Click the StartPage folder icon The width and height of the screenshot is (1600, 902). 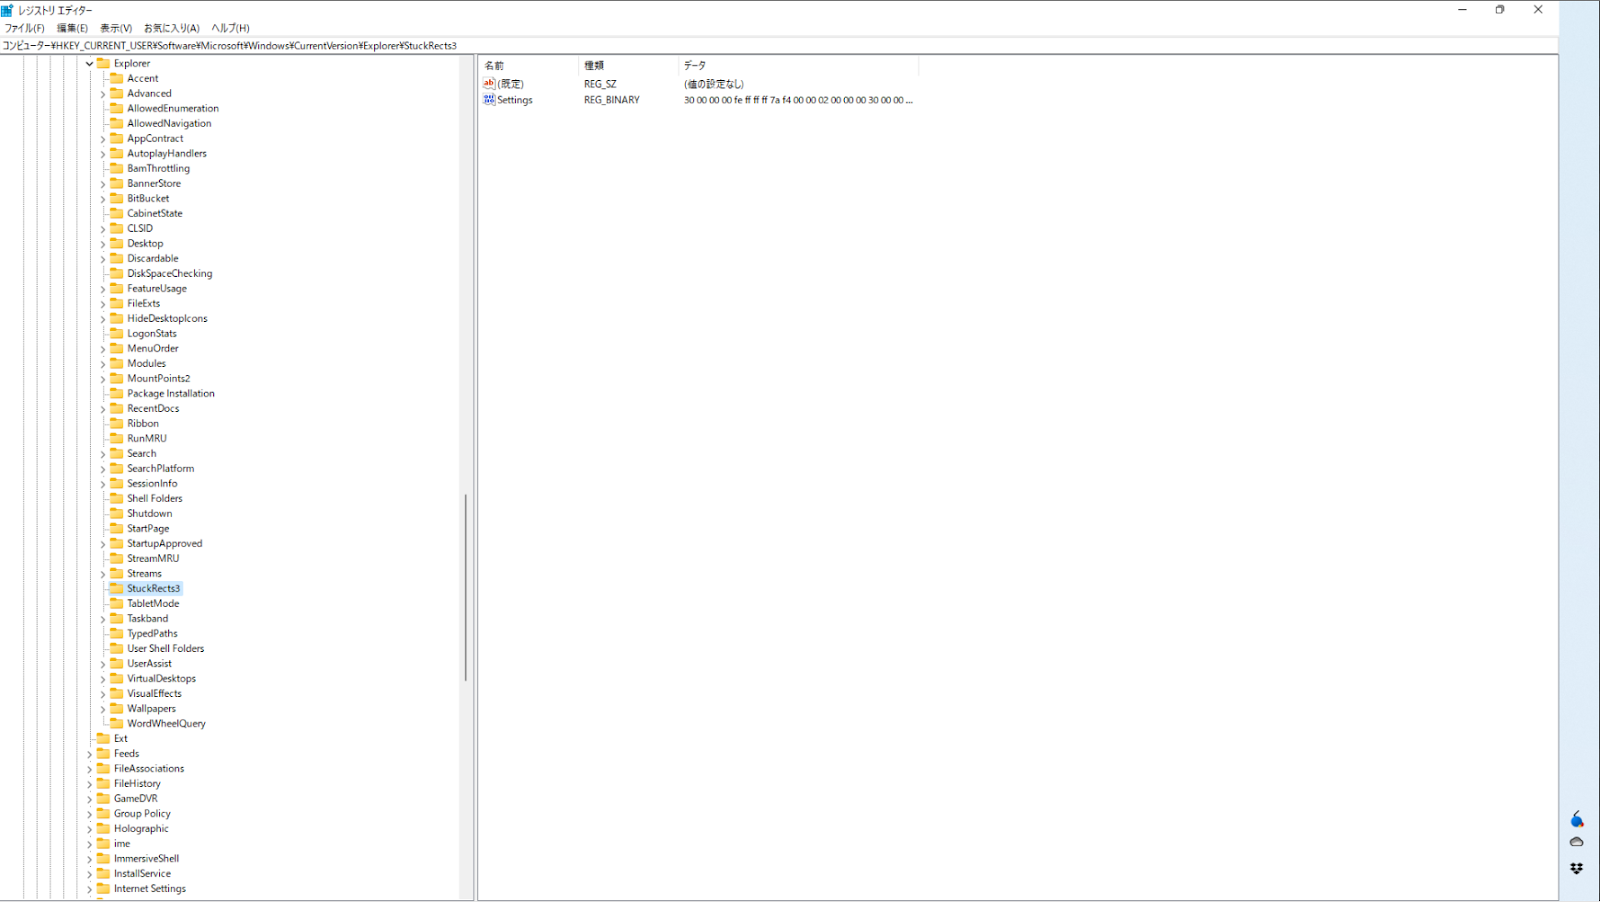(x=117, y=528)
